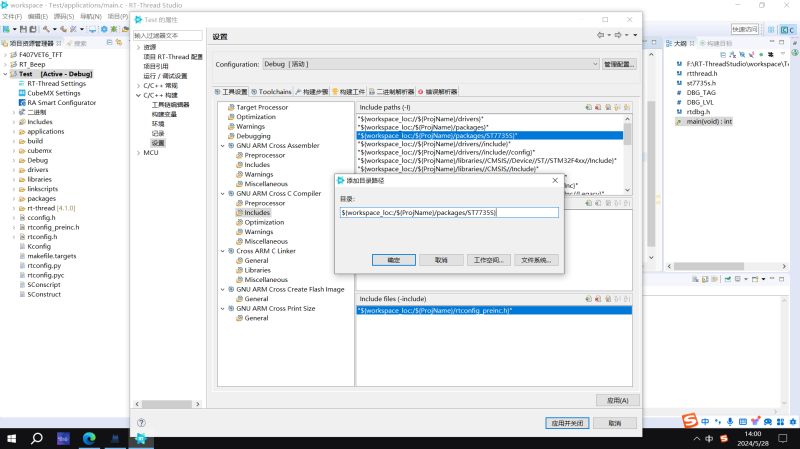
Task: Select the packages/ST7735S include path row
Action: (x=490, y=136)
